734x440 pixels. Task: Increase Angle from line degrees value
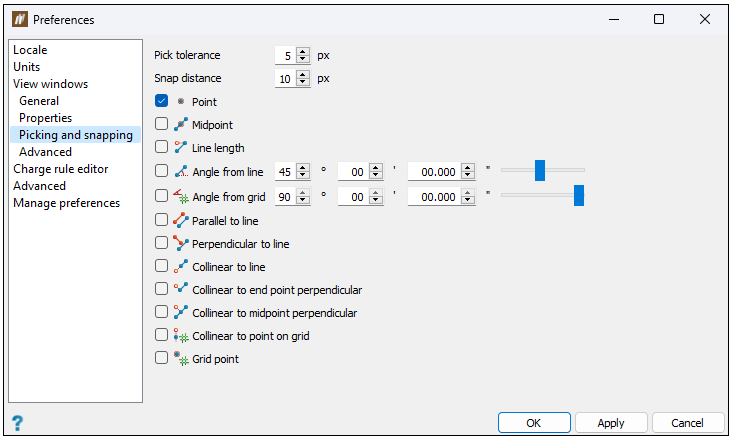coord(303,168)
